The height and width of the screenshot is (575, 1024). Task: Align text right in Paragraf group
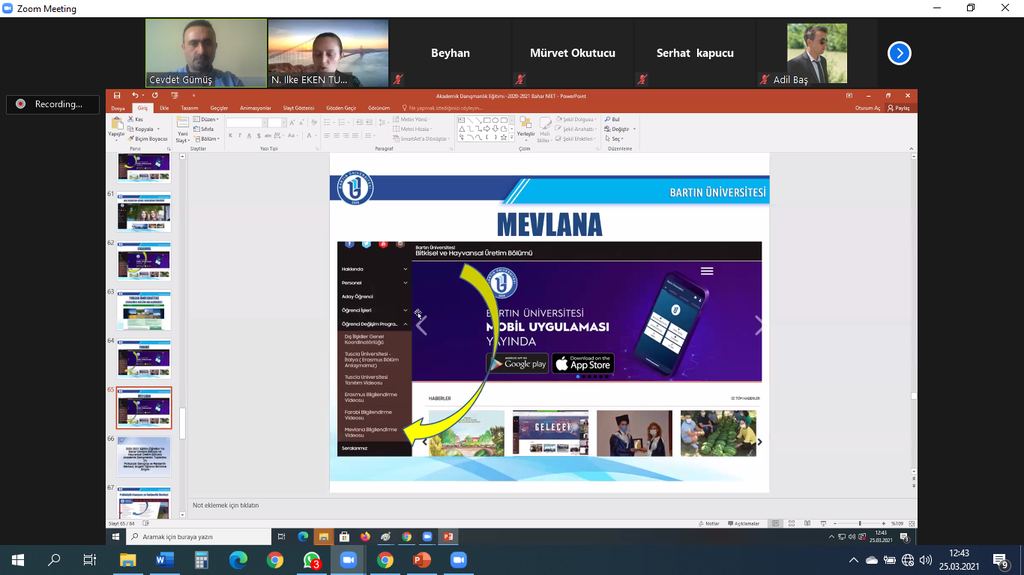coord(345,136)
